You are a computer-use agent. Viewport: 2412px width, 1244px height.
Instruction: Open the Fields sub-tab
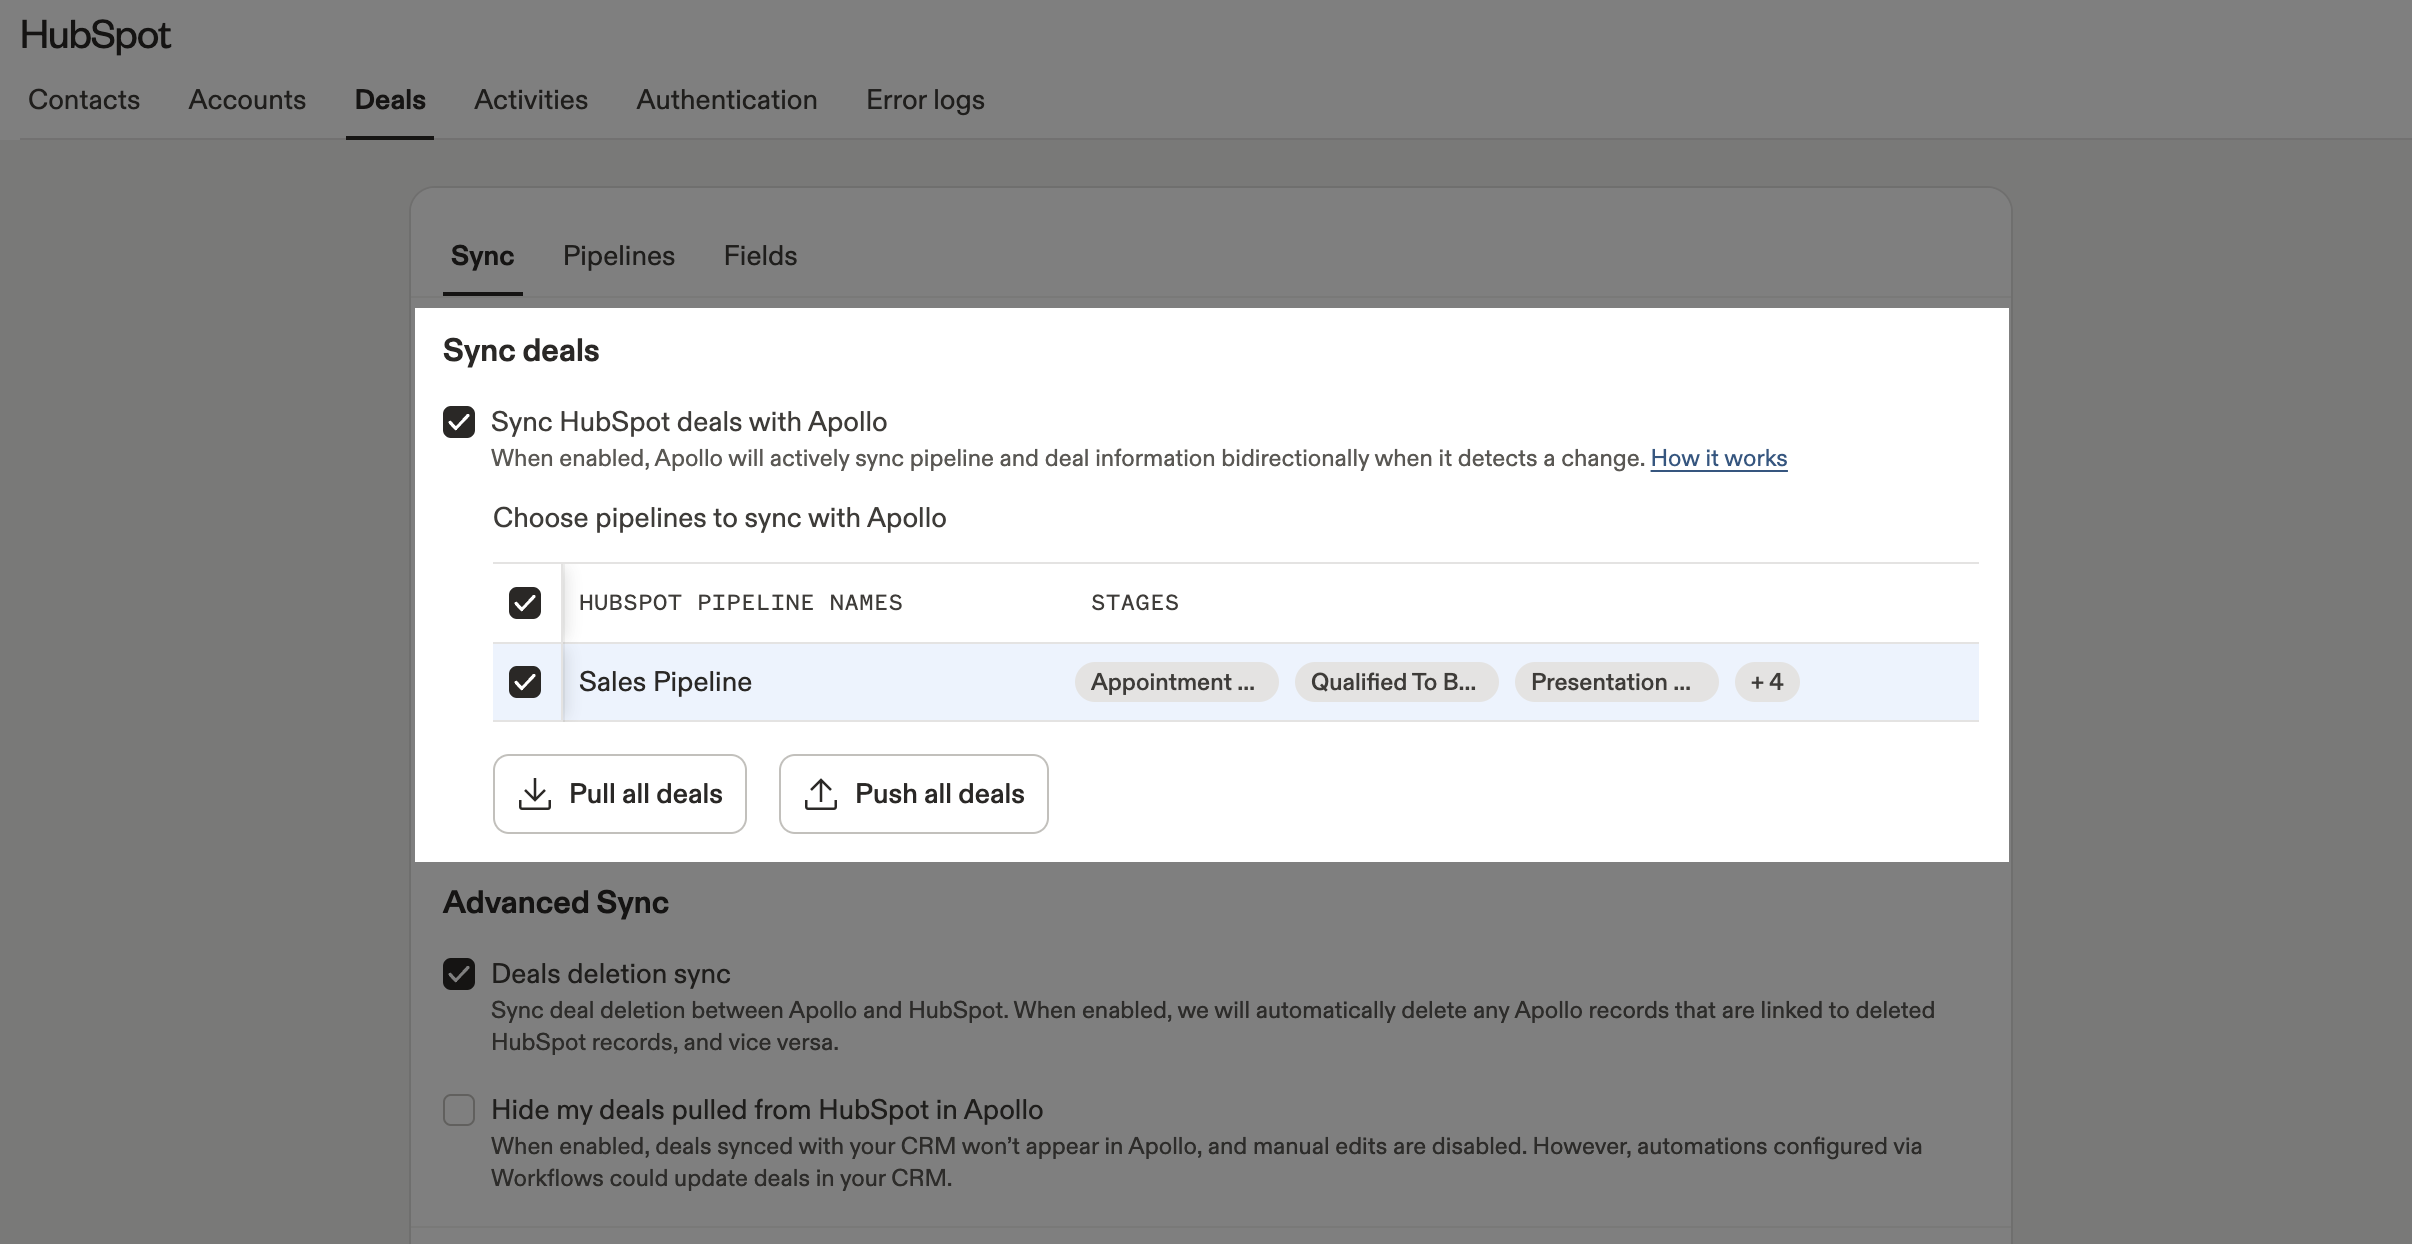(x=760, y=256)
